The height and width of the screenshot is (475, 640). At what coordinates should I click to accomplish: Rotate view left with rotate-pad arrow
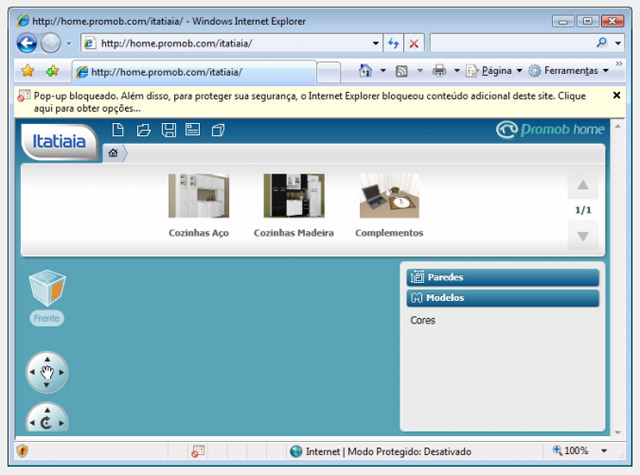coord(32,423)
